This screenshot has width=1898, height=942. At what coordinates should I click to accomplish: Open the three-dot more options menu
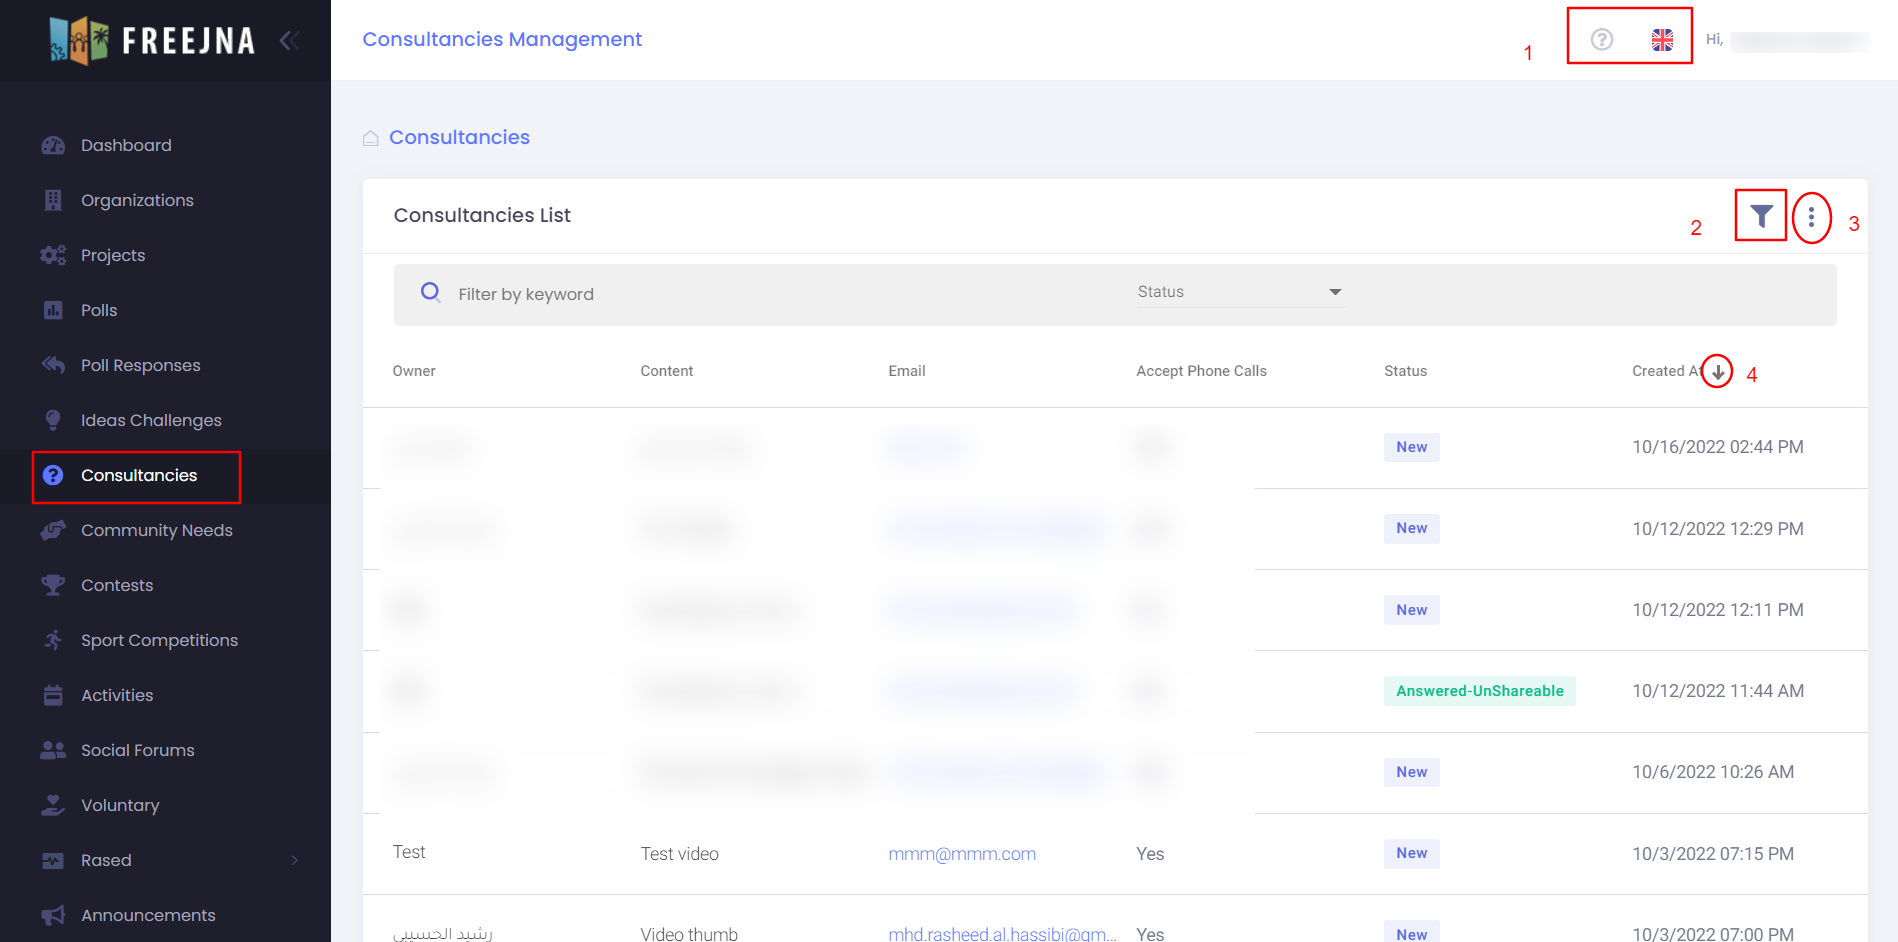1811,217
